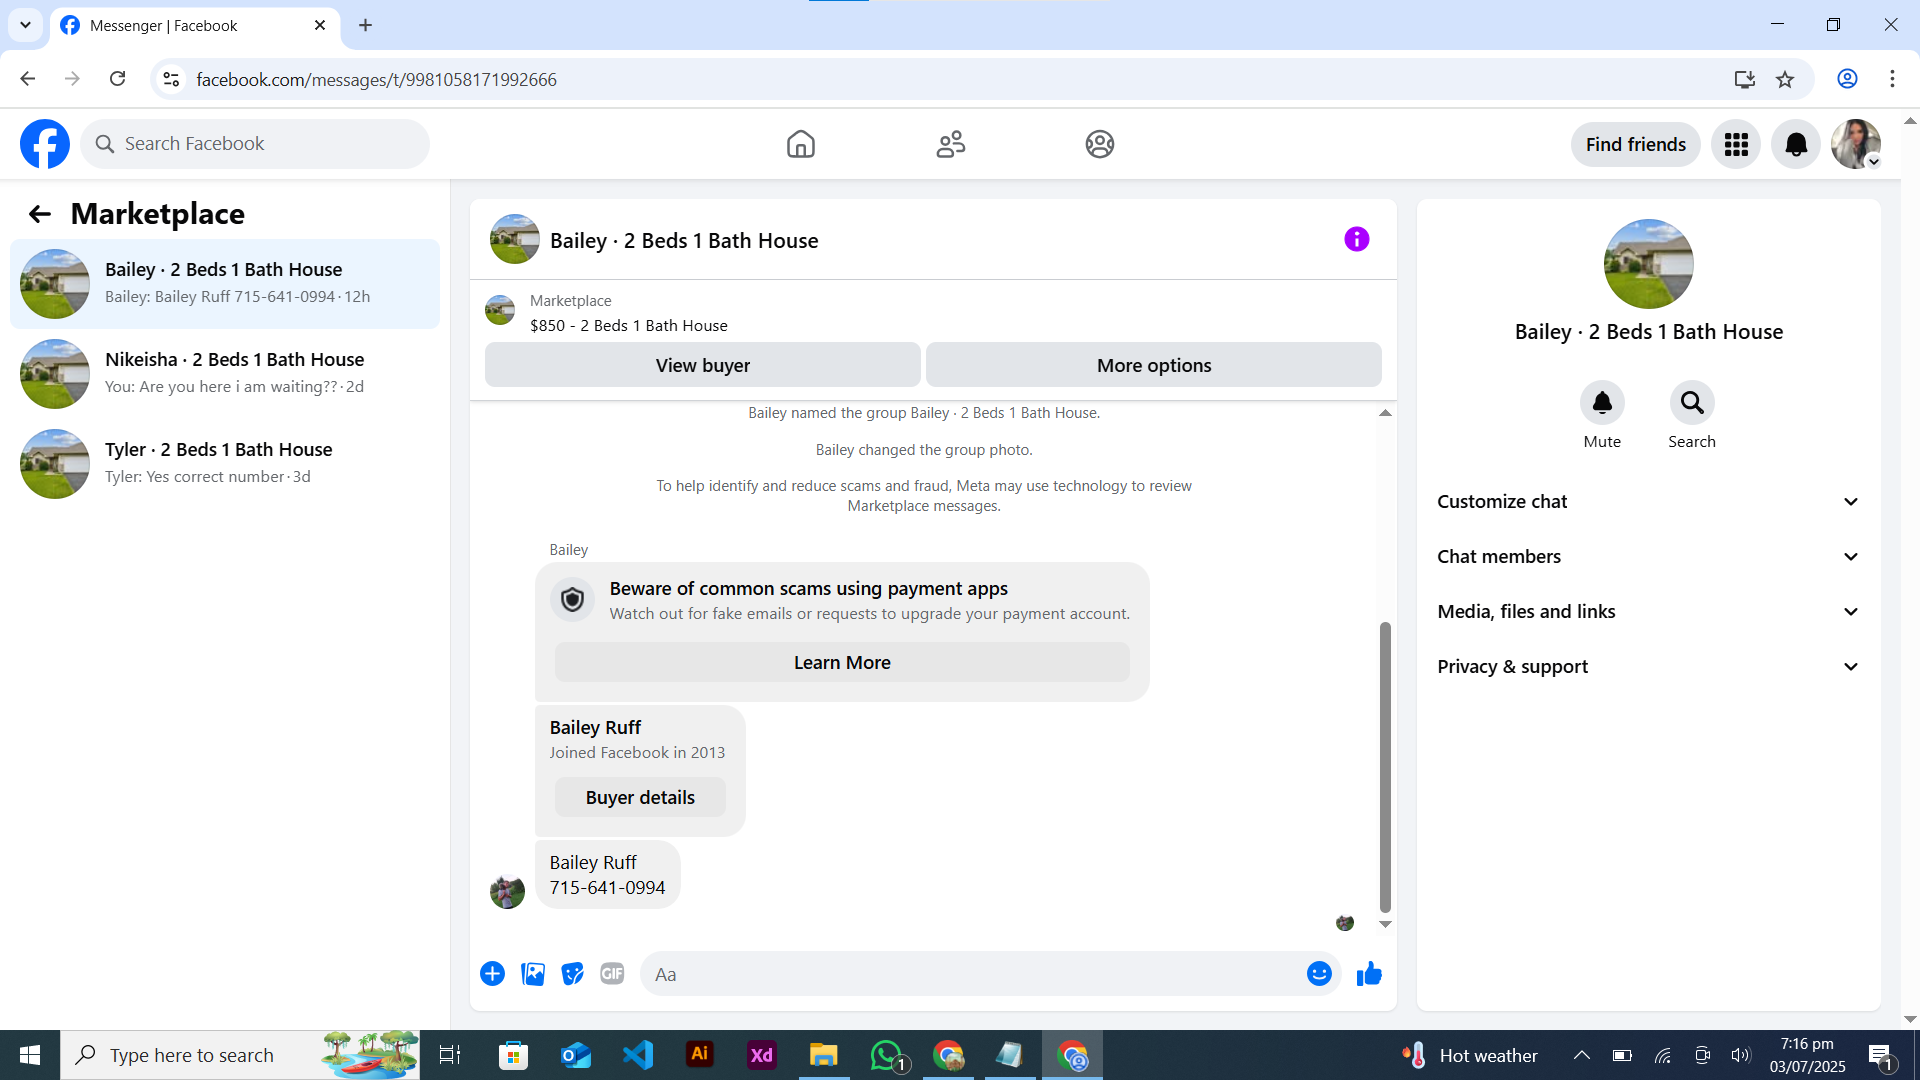The width and height of the screenshot is (1920, 1080).
Task: Open Facebook notifications bell
Action: click(1795, 145)
